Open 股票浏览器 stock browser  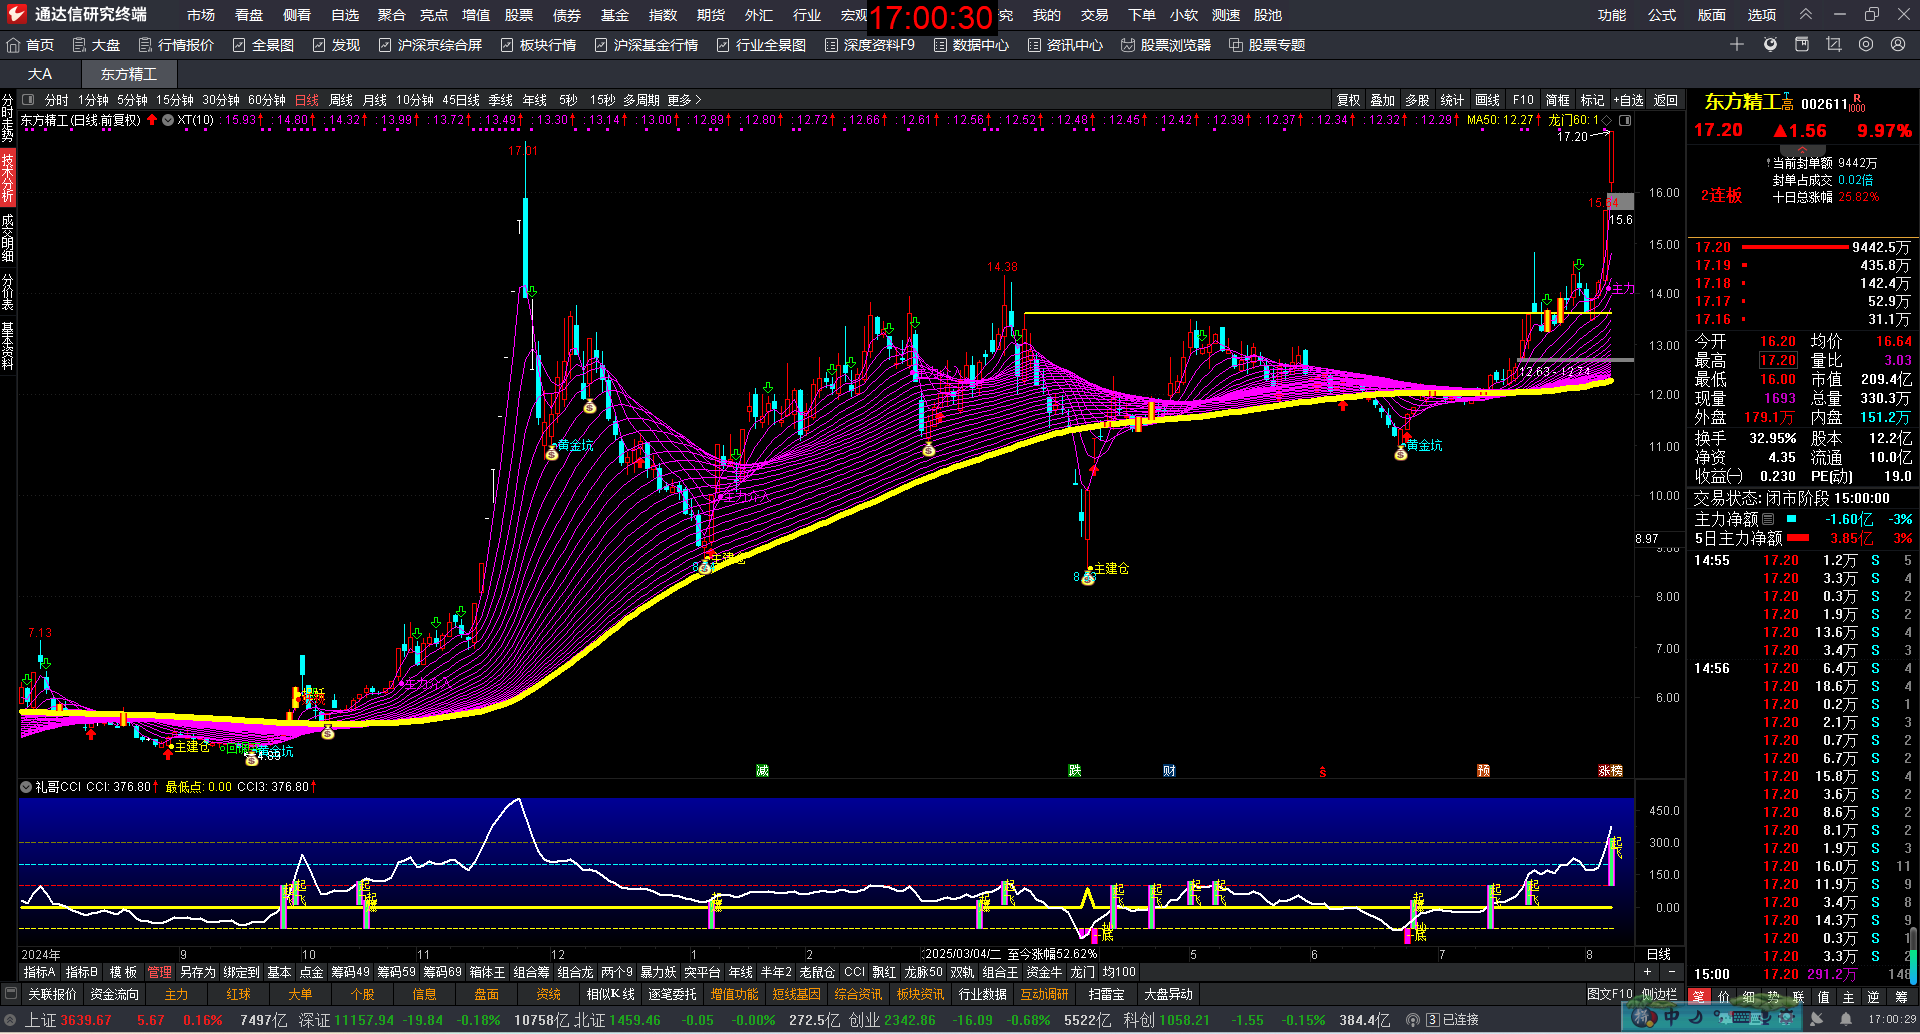[x=1166, y=45]
